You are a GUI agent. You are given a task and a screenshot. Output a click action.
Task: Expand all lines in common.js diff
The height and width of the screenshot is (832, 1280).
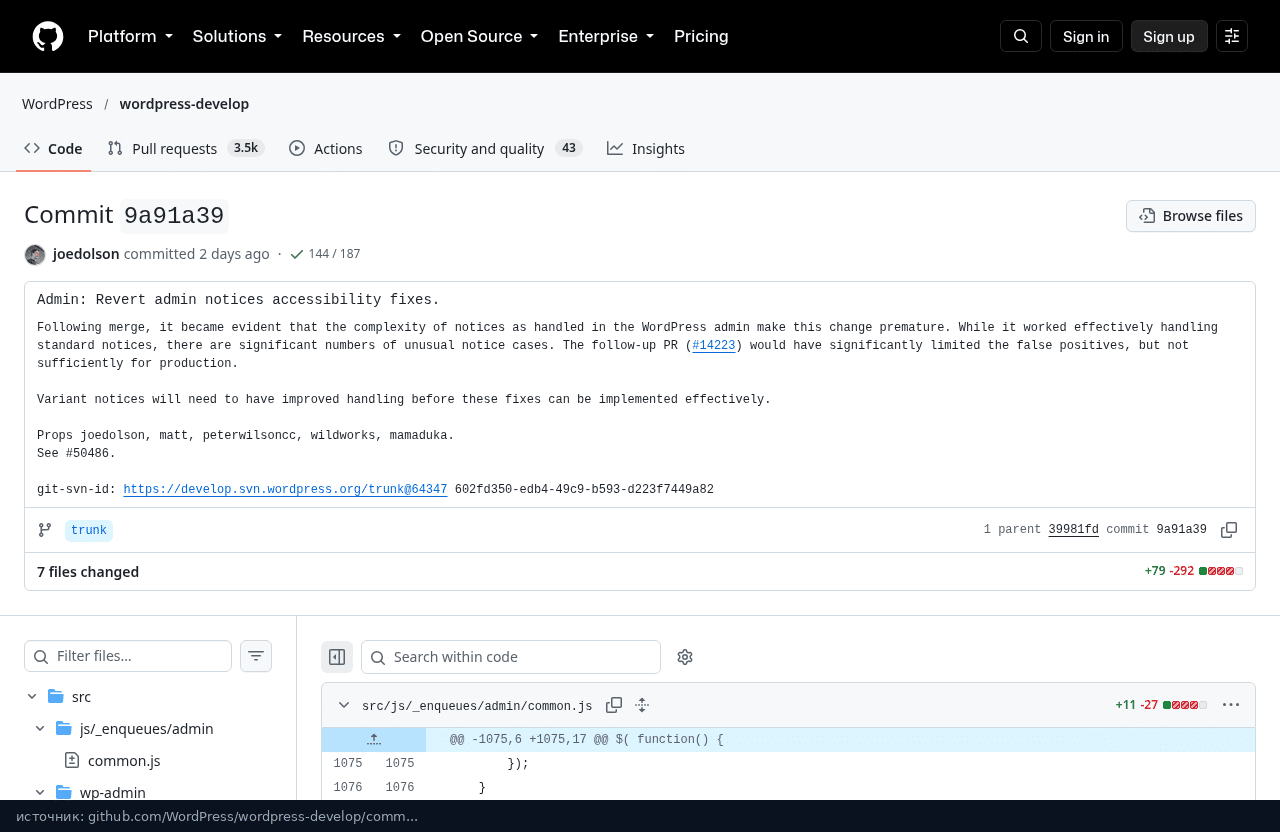[642, 705]
